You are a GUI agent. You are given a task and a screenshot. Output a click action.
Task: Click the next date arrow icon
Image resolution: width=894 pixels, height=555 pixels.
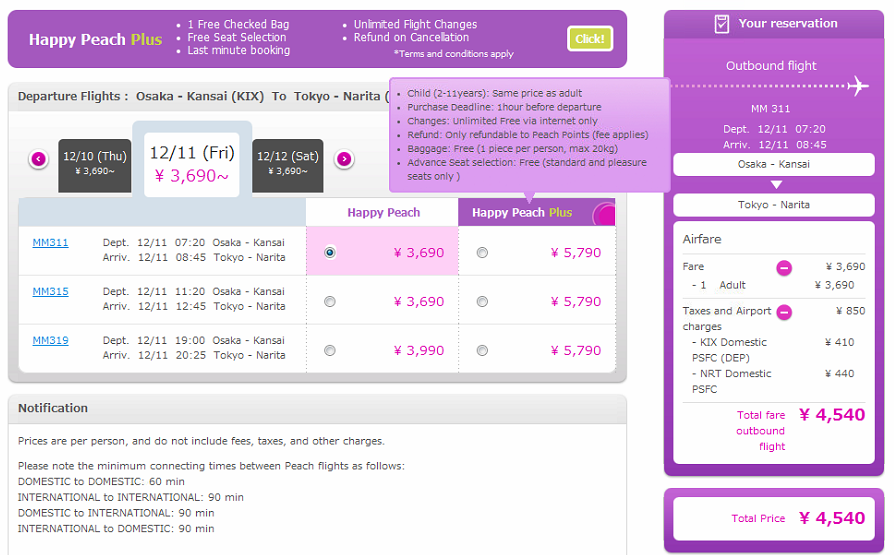pos(343,158)
